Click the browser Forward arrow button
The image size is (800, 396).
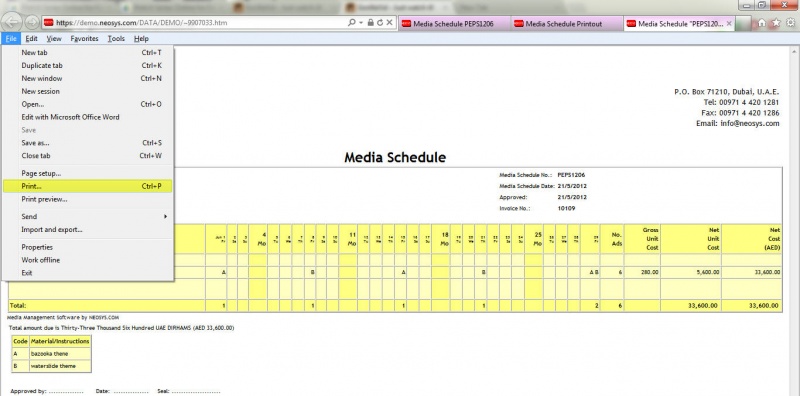[32, 22]
